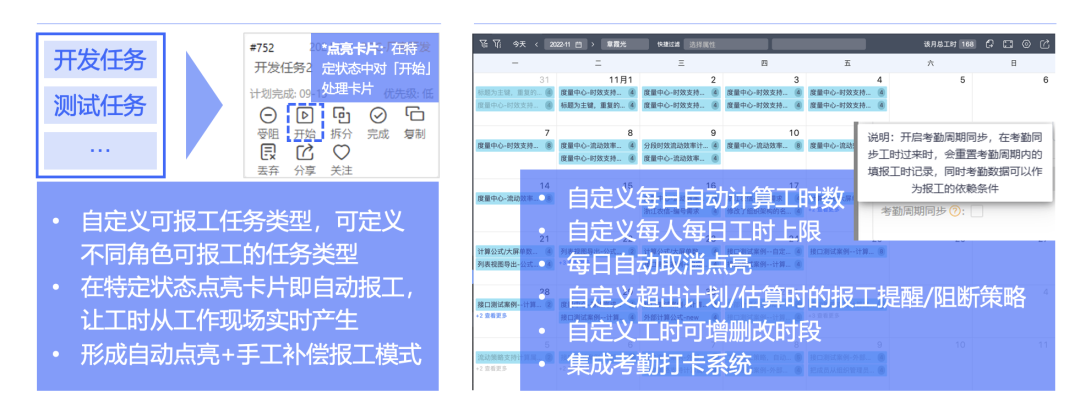The image size is (1080, 393).
Task: Click +2 查看更多 in the bottom calendar row
Action: click(491, 369)
